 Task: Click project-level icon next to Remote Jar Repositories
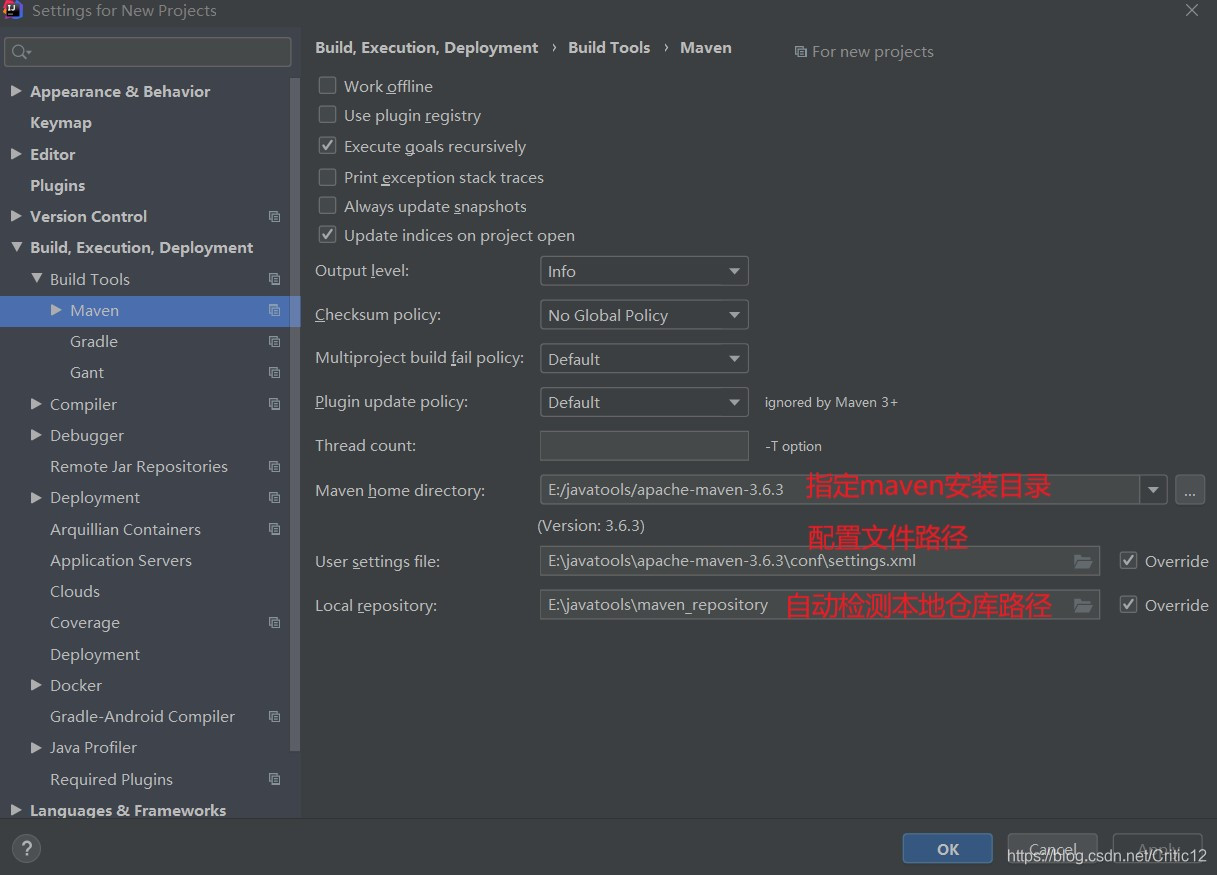pos(274,467)
